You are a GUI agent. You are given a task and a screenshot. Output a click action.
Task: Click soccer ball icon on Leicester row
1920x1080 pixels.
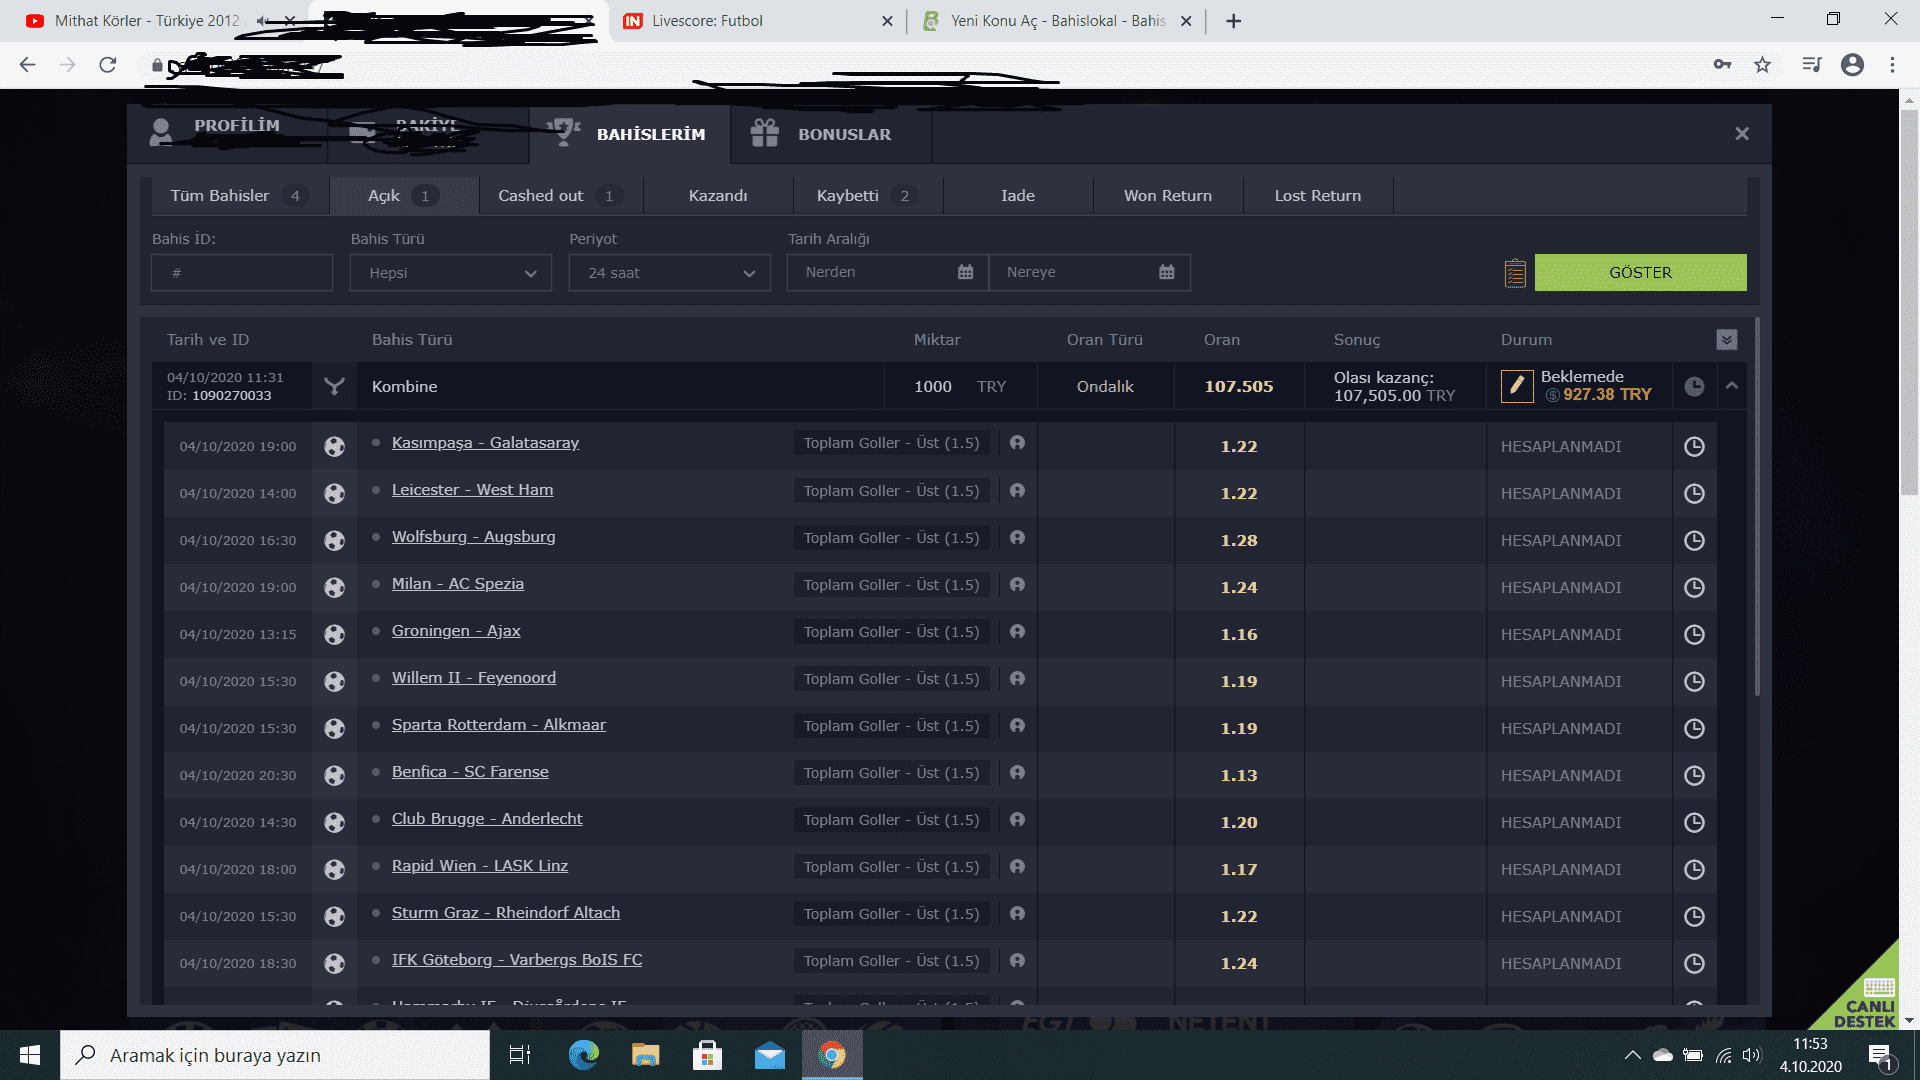(334, 494)
